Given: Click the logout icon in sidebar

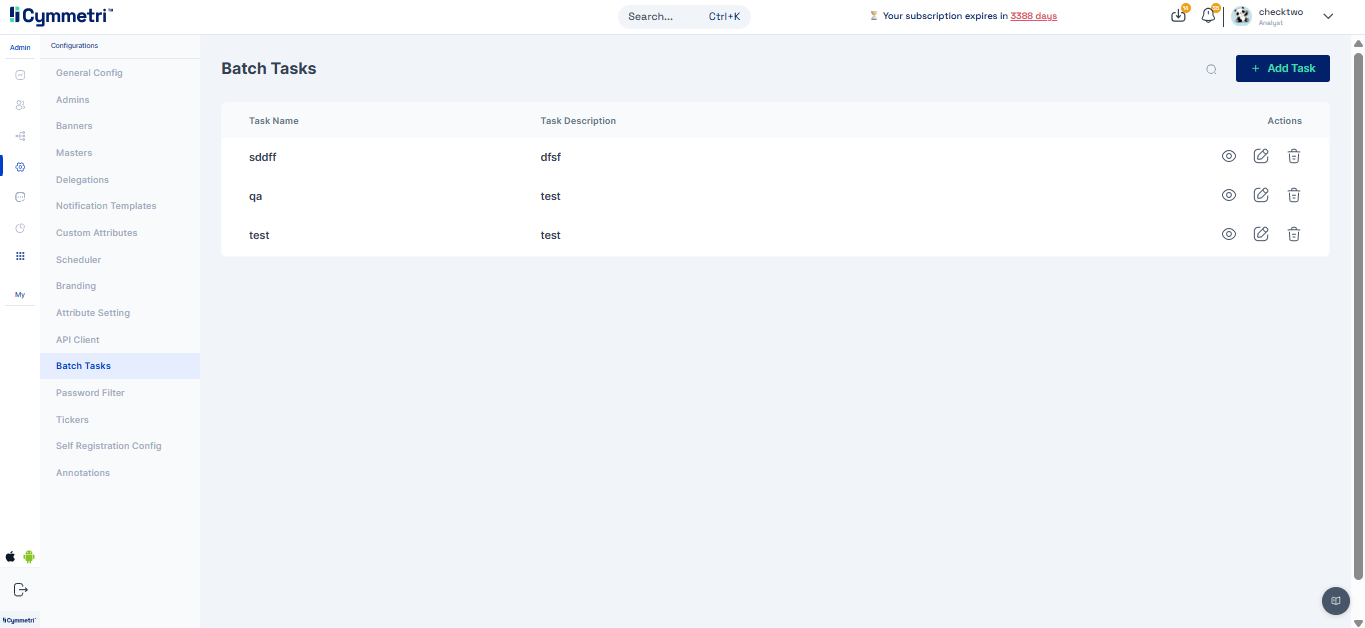Looking at the screenshot, I should click(20, 589).
